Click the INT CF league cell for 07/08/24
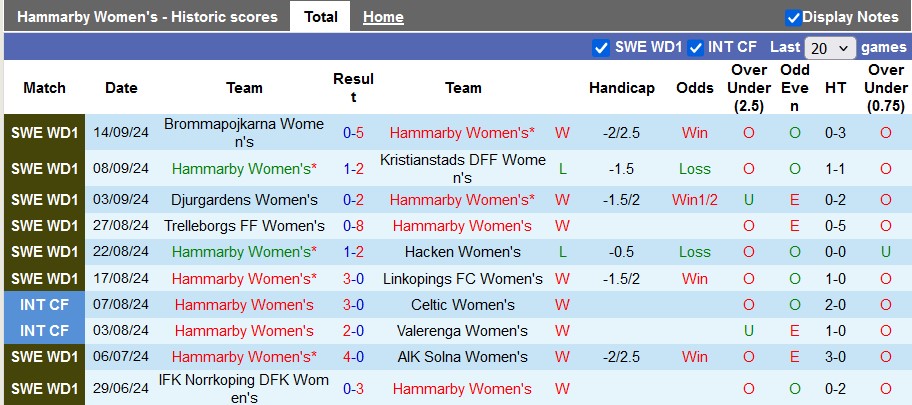The height and width of the screenshot is (405, 912). coord(44,305)
